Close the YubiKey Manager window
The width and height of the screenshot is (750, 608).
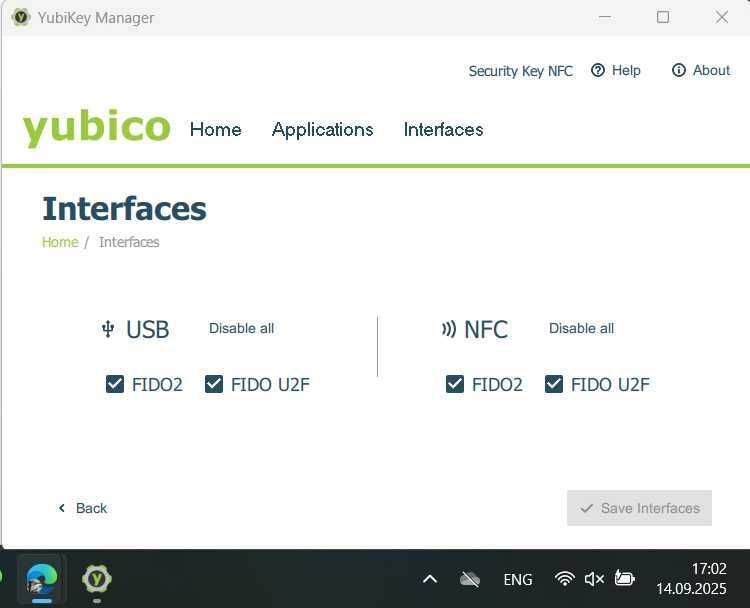[722, 17]
